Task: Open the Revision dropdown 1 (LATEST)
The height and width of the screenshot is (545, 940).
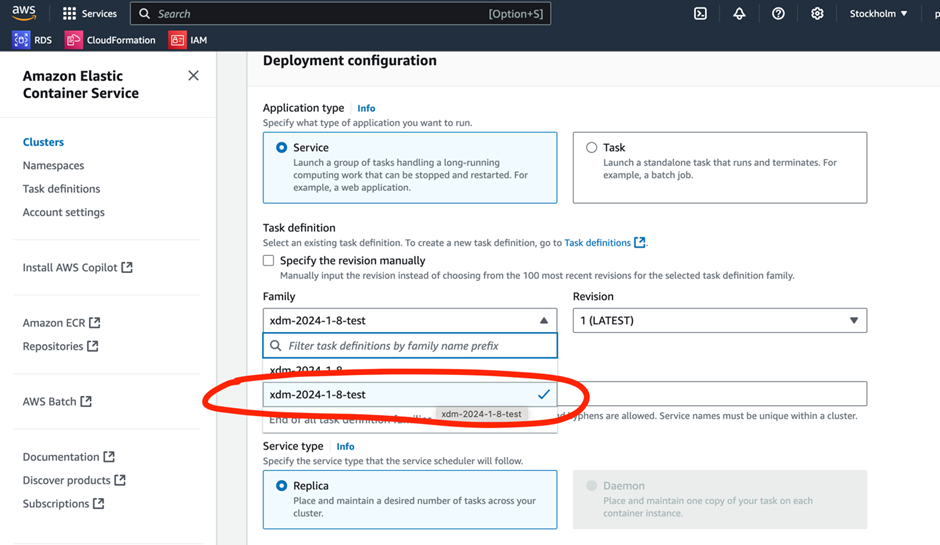Action: [719, 320]
